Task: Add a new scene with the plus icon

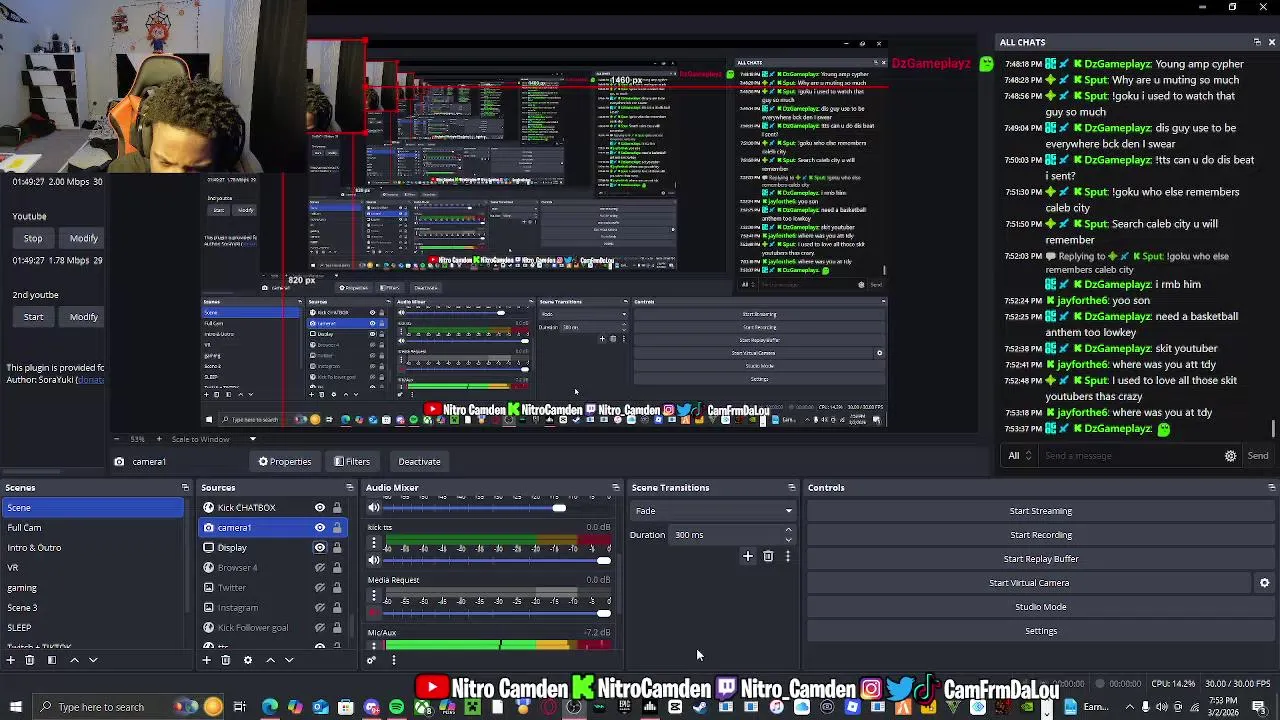Action: (x=10, y=660)
